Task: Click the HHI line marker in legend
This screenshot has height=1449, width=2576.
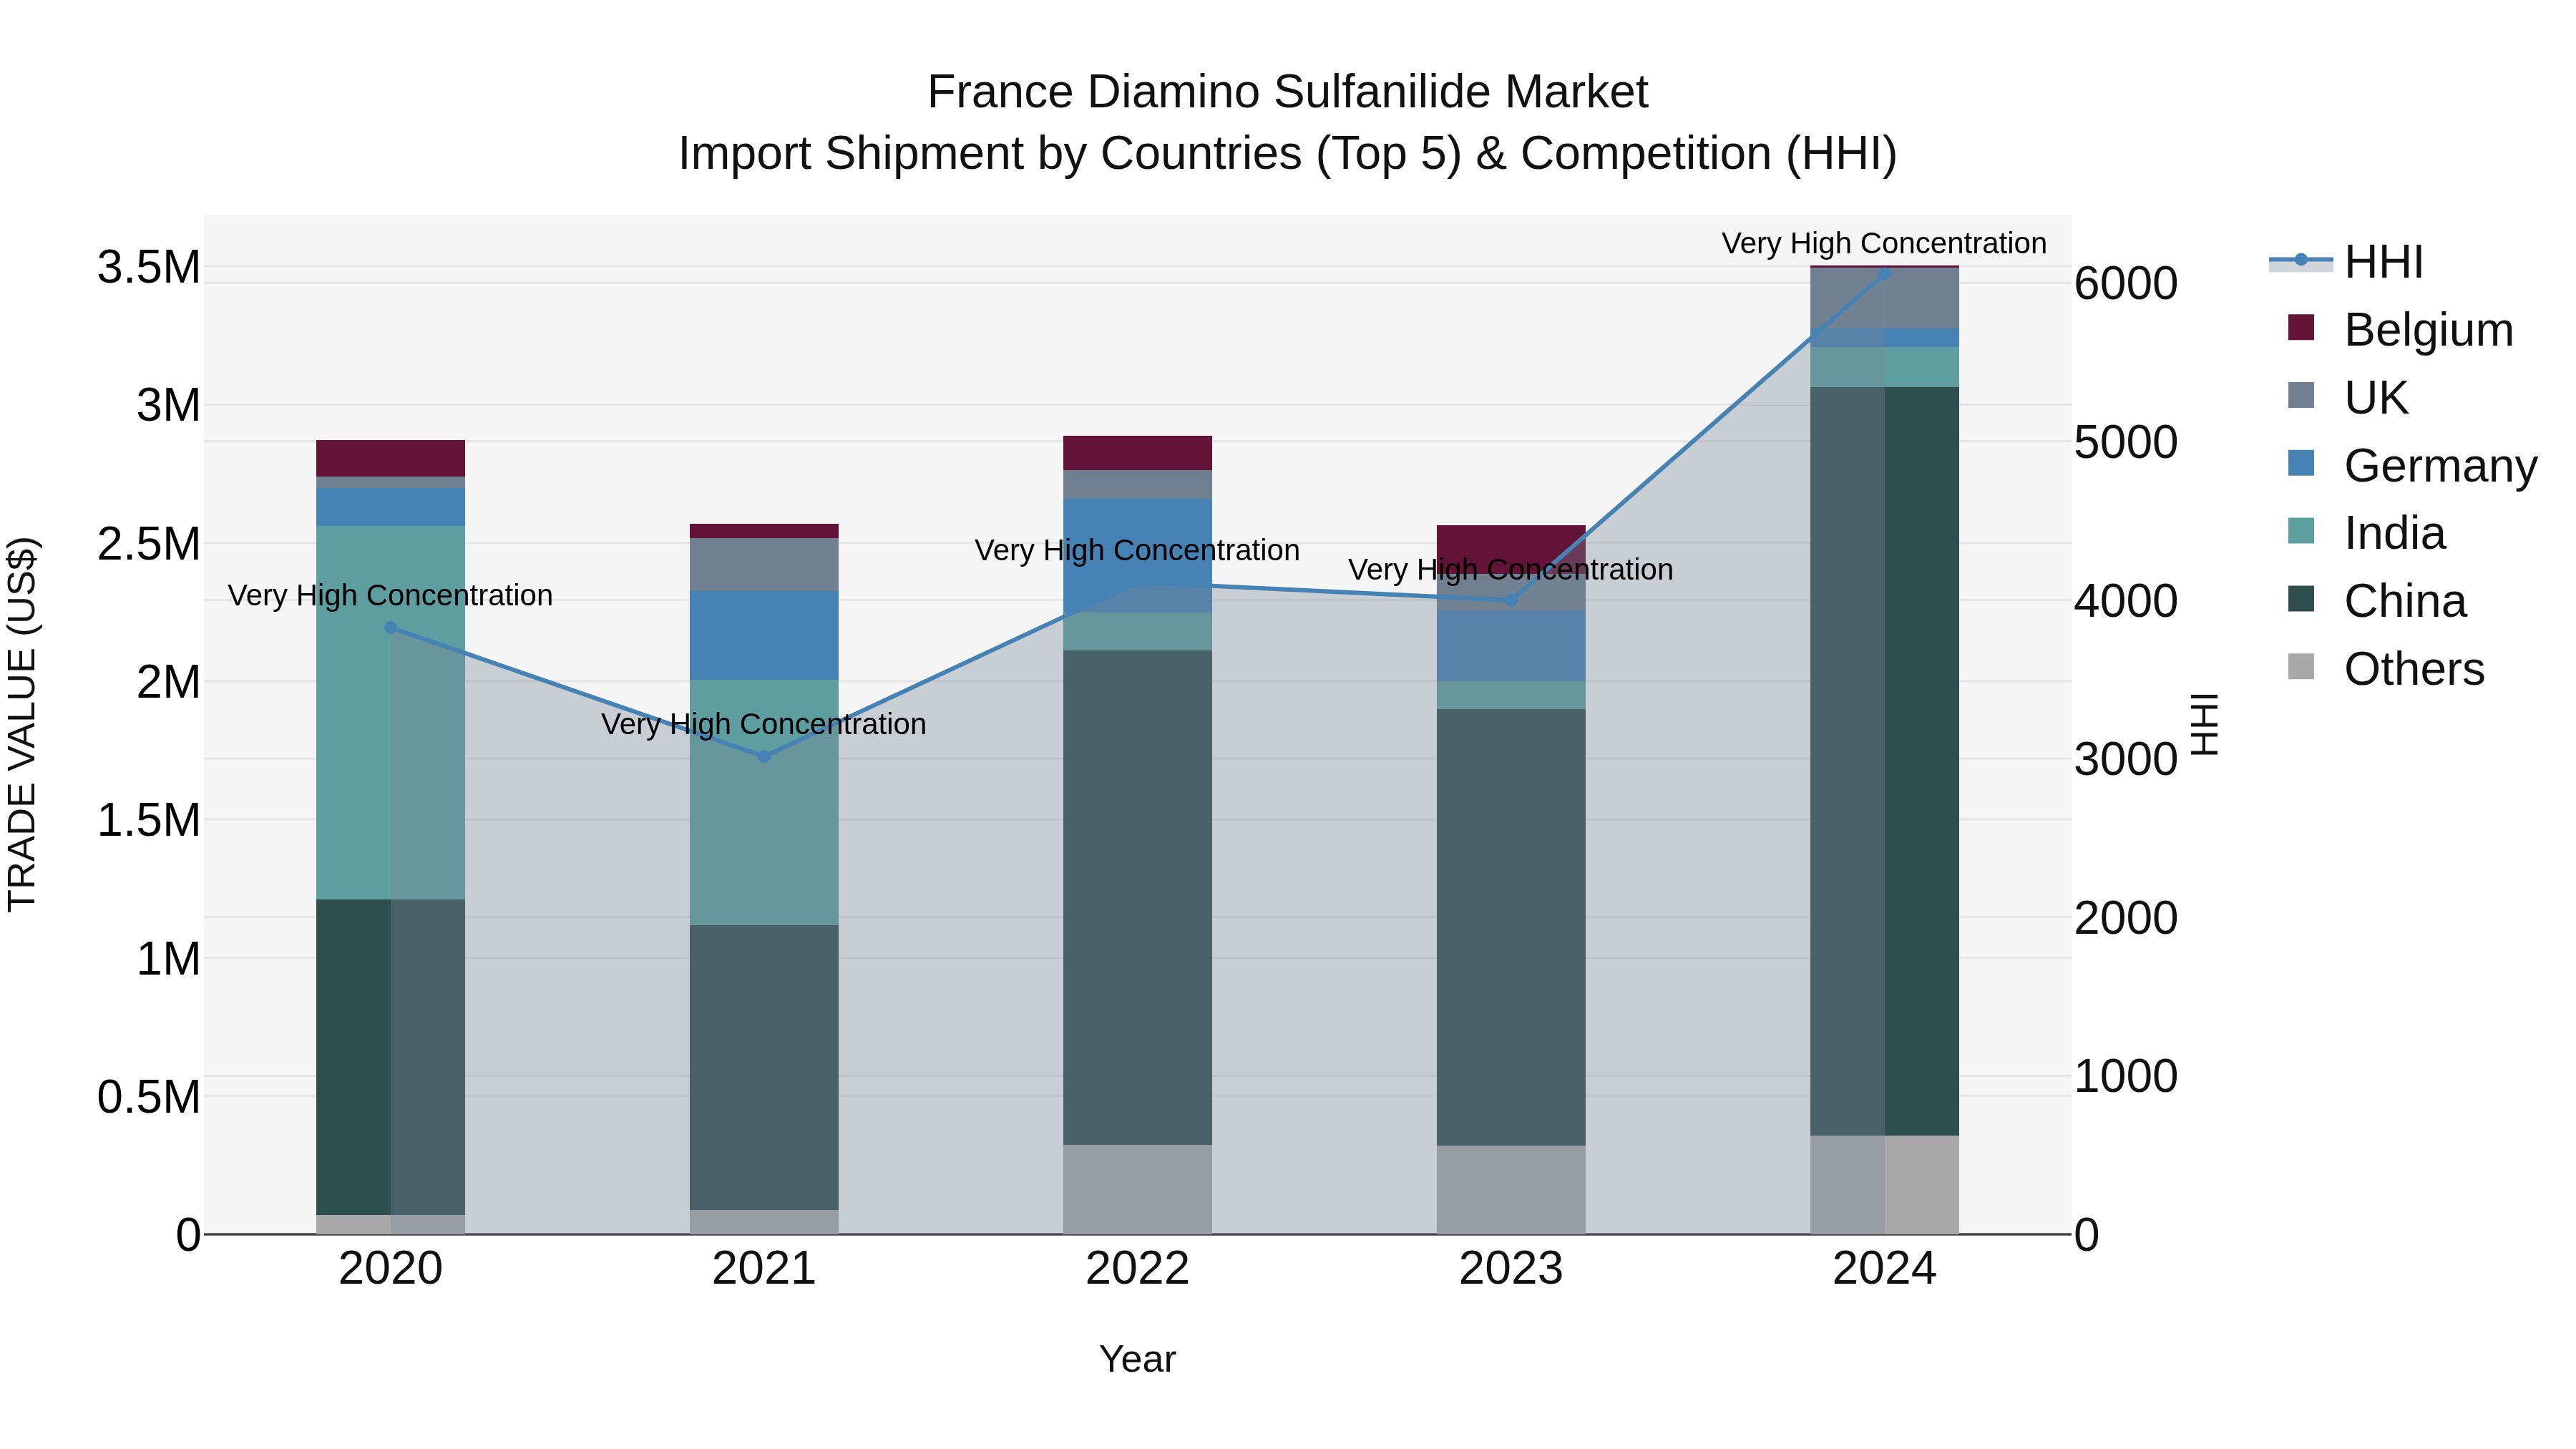Action: point(2301,260)
